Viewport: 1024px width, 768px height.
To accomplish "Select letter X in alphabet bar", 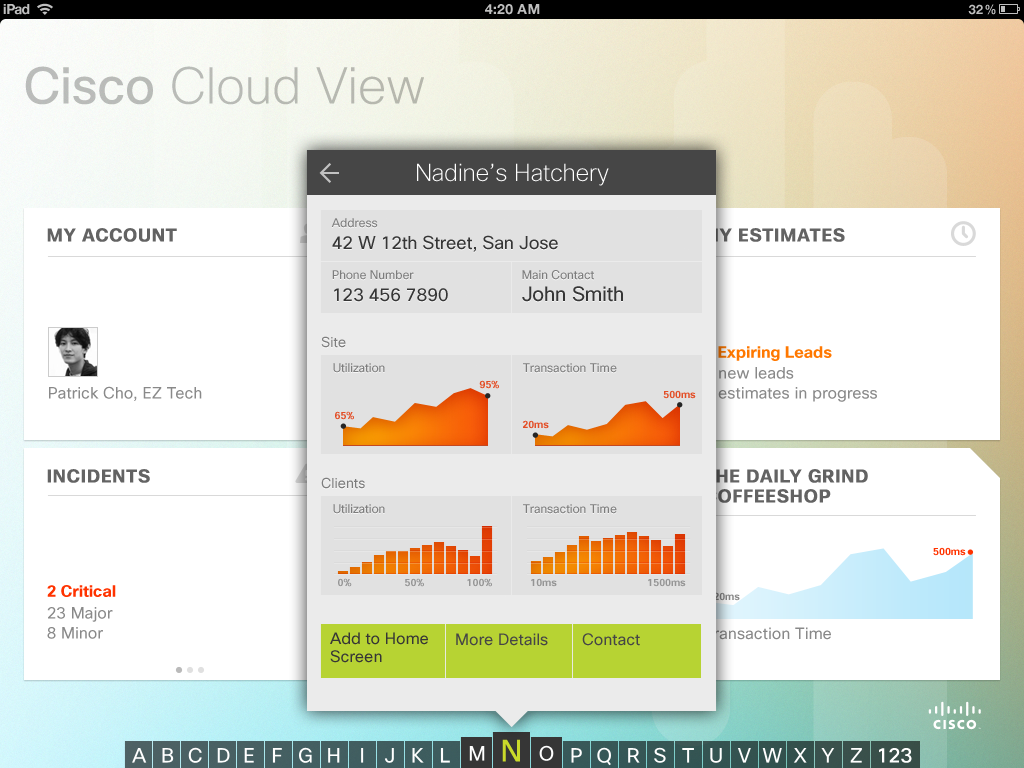I will coord(800,756).
